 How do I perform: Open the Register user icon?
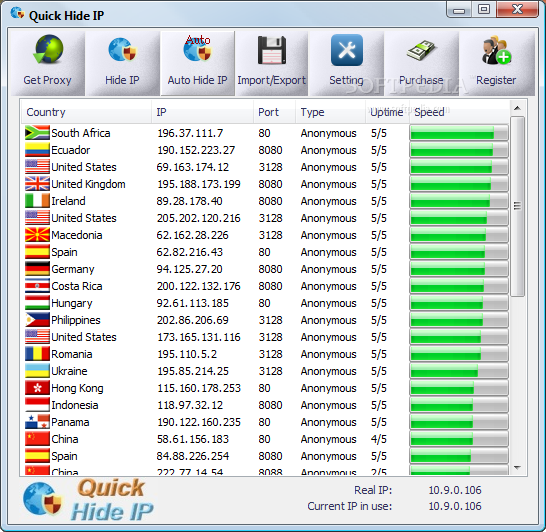497,63
